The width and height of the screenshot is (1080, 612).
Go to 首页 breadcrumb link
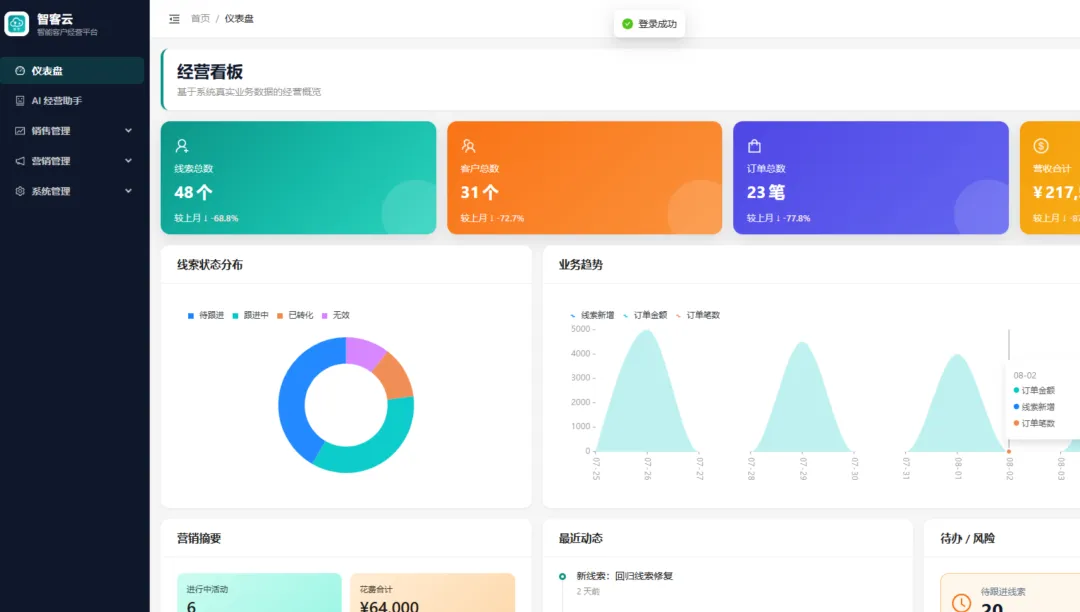200,19
